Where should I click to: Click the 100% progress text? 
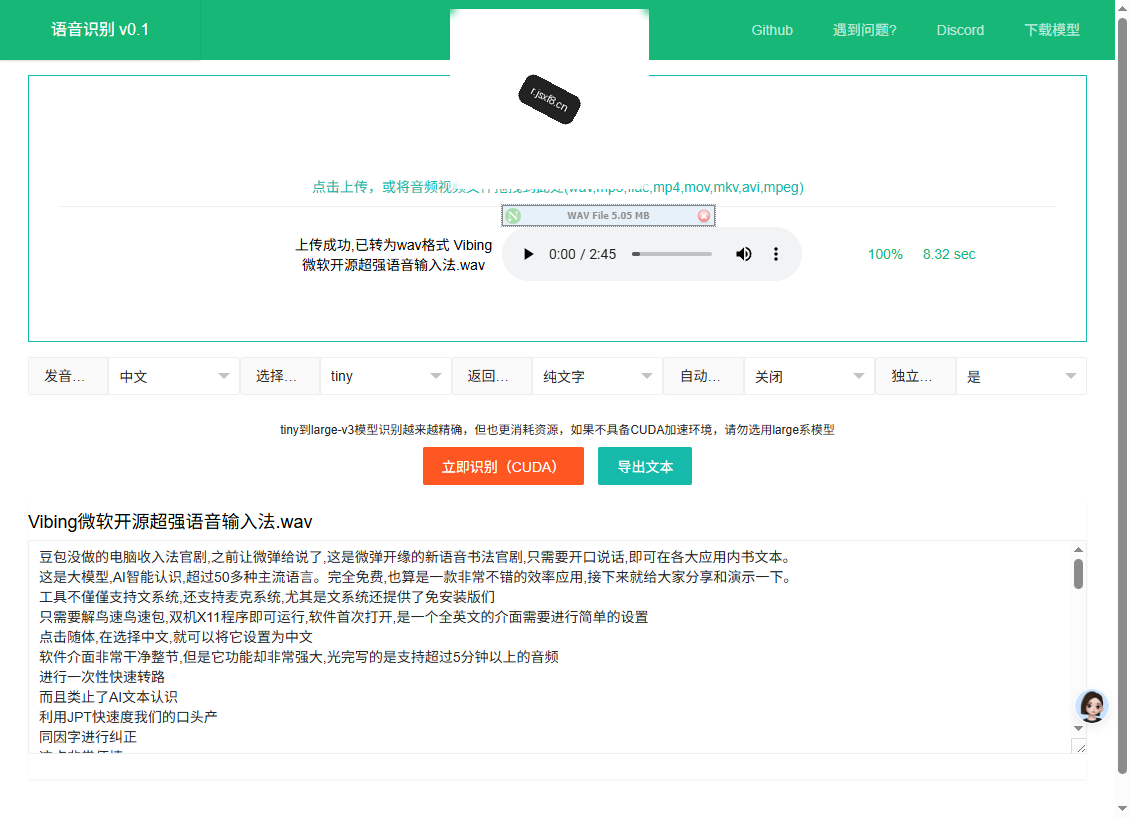885,254
